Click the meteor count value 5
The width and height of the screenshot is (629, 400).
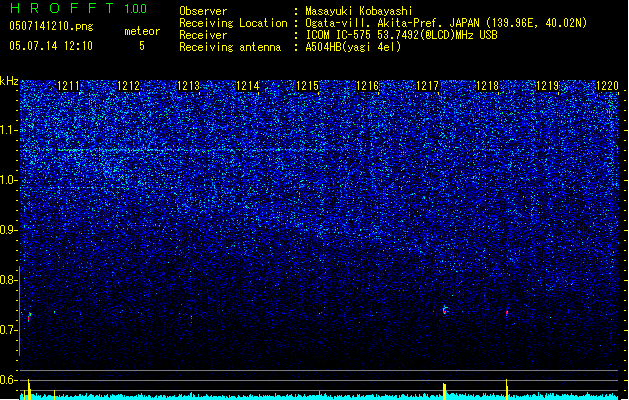tap(142, 46)
